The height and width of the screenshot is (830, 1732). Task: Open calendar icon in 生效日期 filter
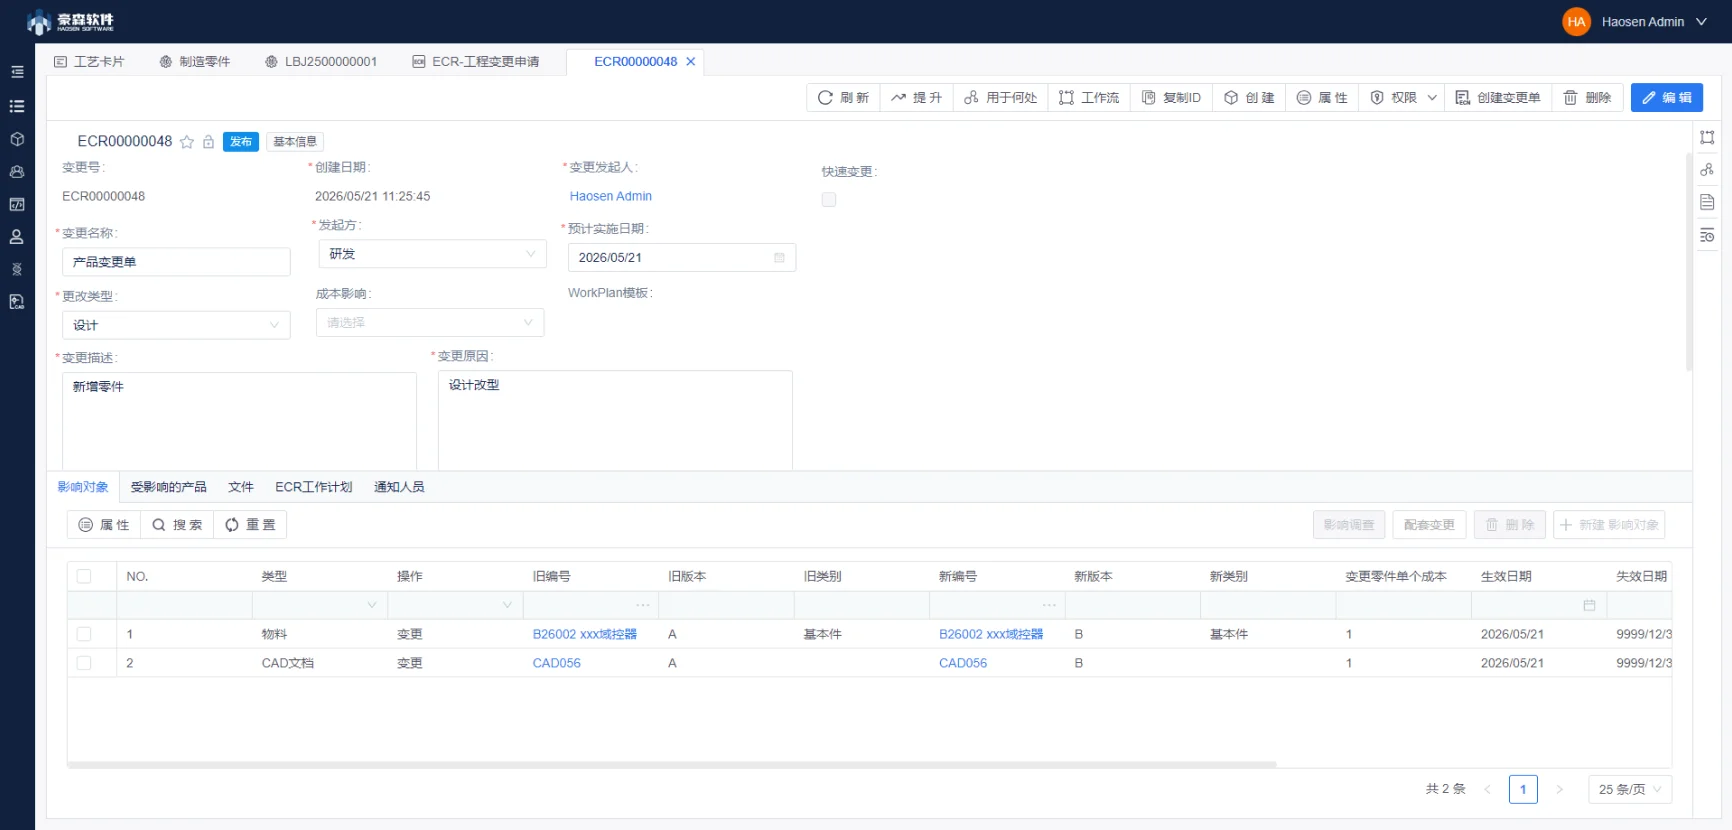[x=1589, y=605]
